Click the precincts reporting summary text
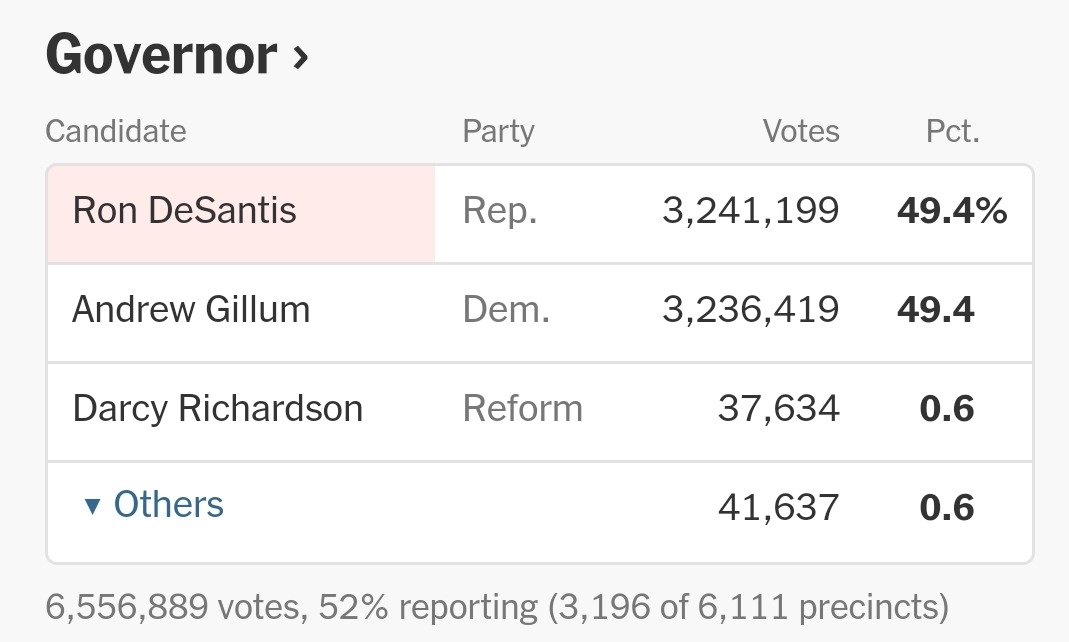 [497, 606]
